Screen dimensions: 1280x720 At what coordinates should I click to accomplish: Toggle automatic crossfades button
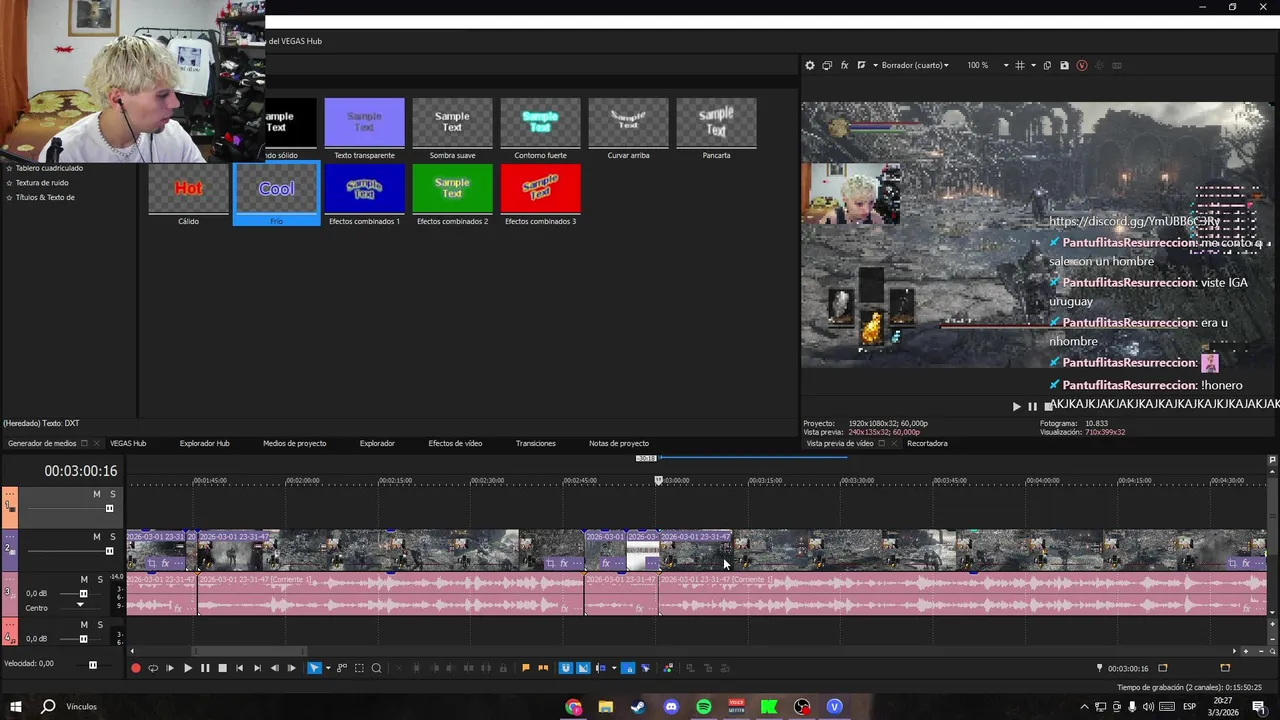tap(583, 668)
